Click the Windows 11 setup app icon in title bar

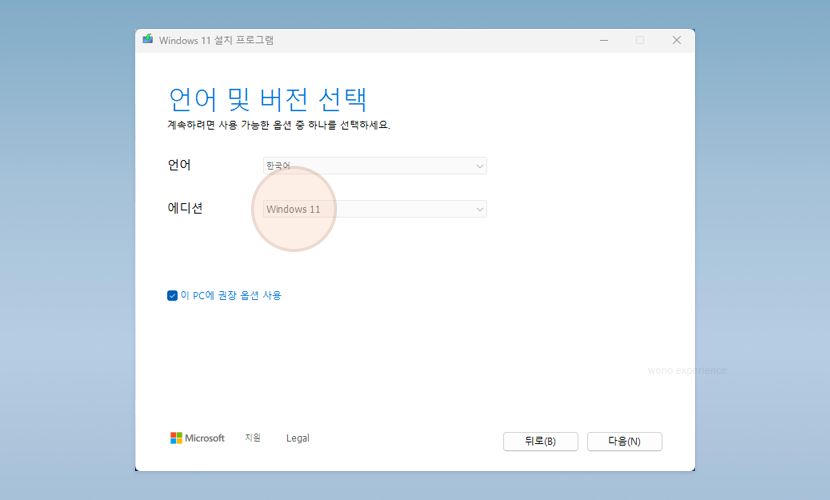148,39
